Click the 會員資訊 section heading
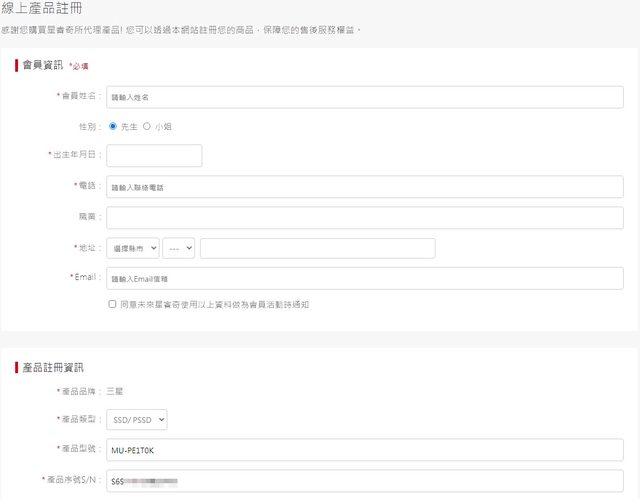 pos(42,65)
